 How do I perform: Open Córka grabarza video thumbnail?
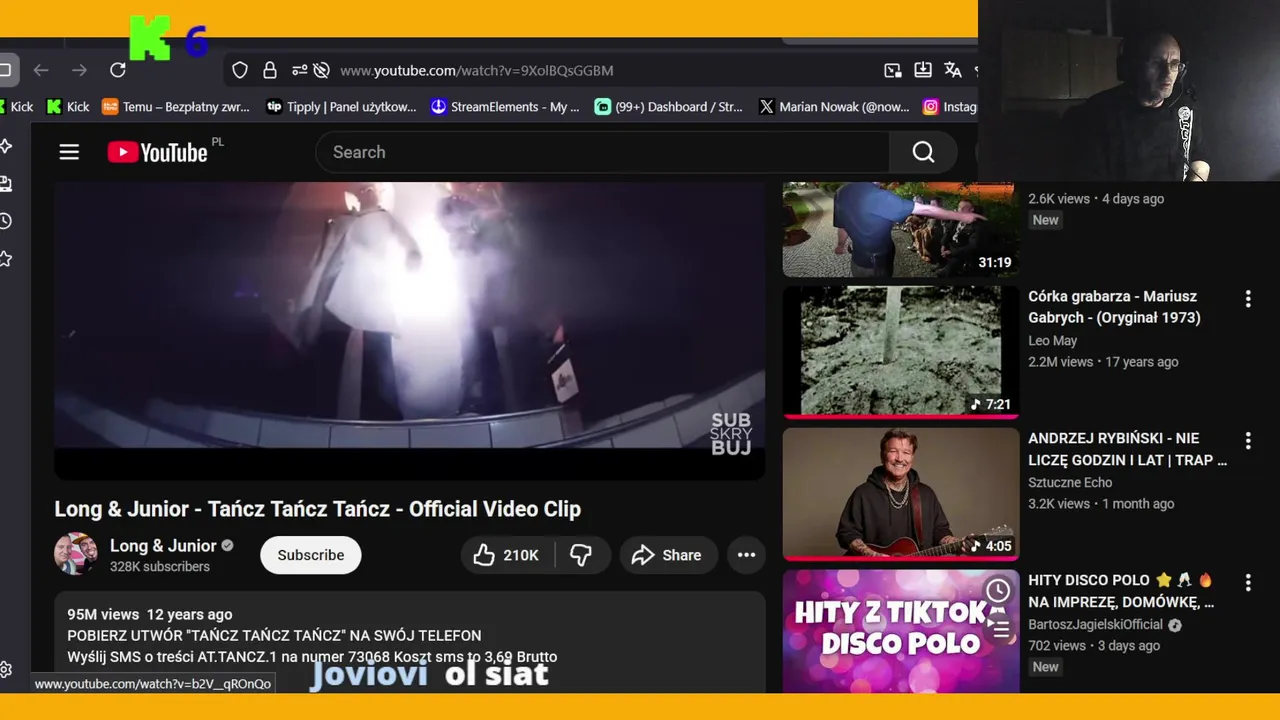(x=900, y=352)
